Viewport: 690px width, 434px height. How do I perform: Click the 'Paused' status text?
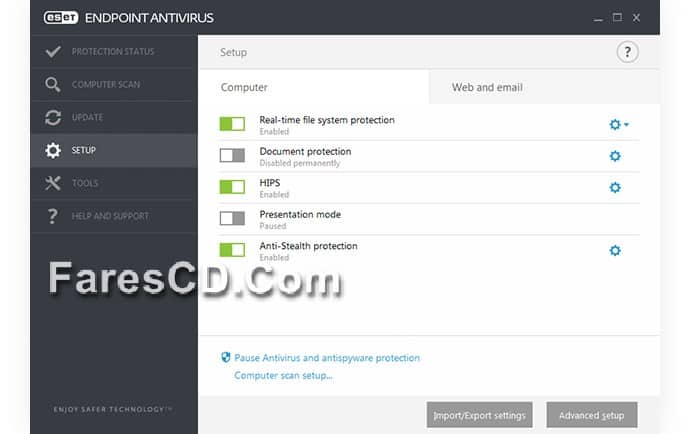click(273, 226)
